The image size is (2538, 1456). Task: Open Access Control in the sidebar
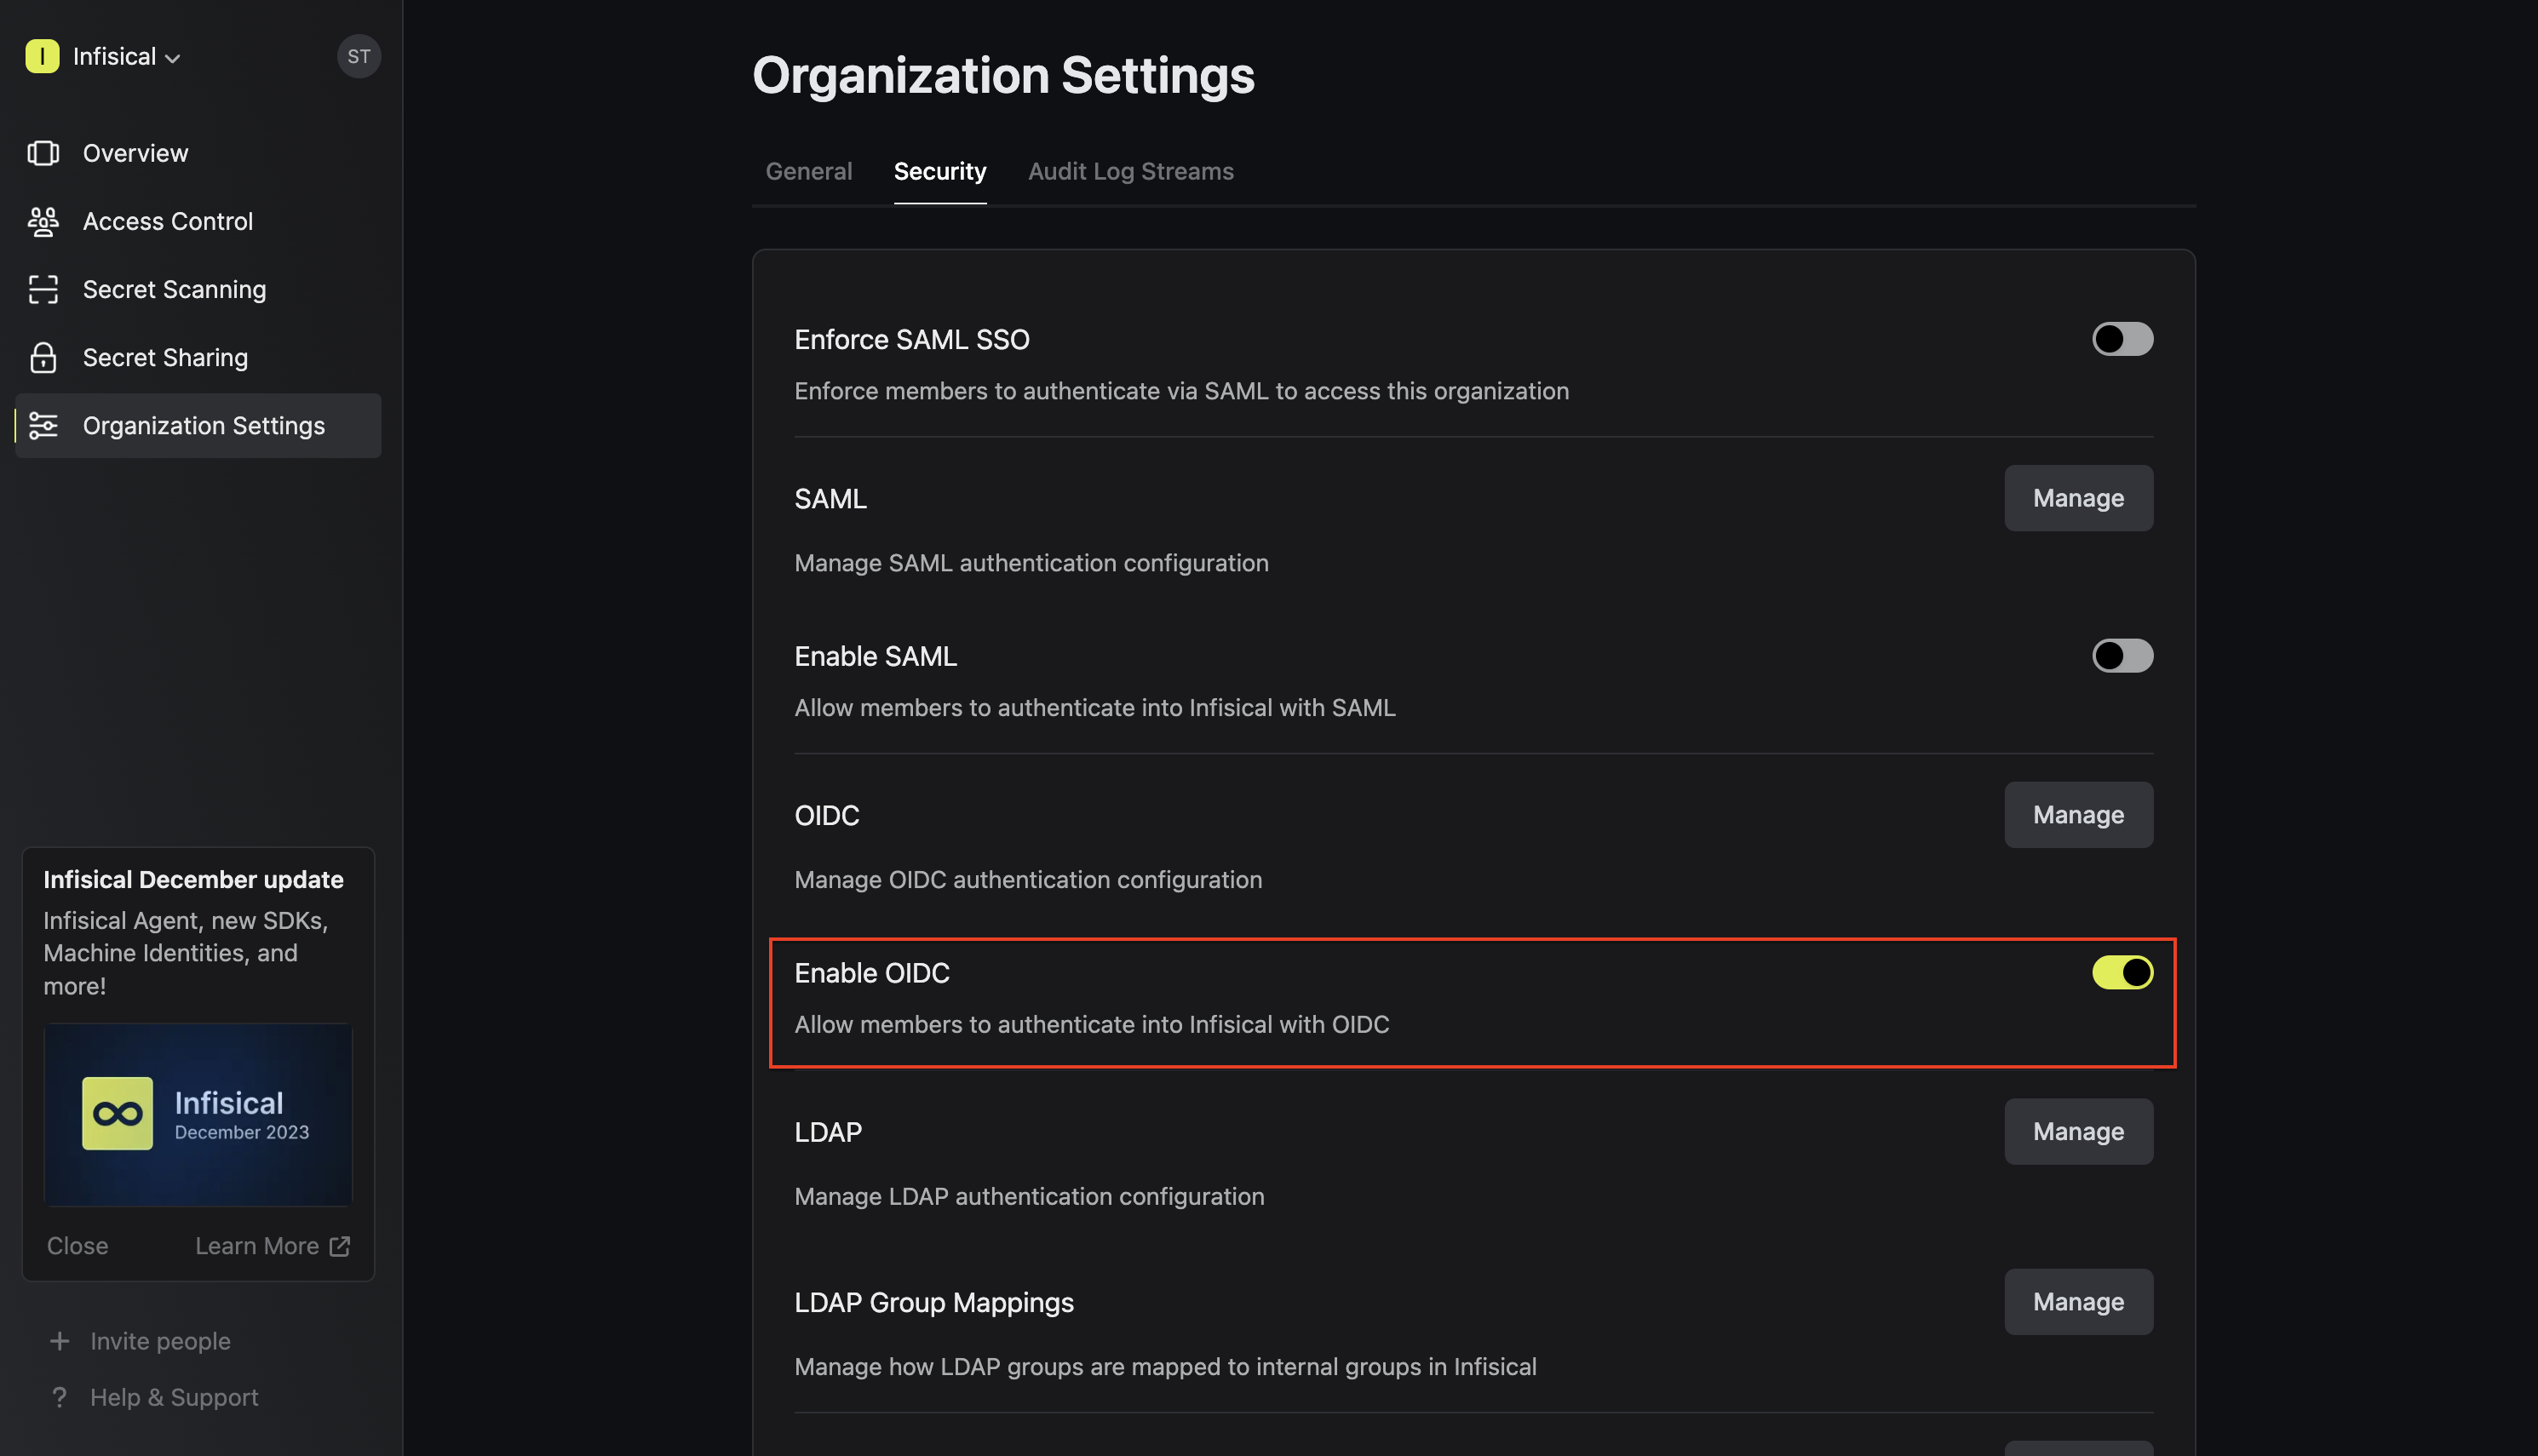pyautogui.click(x=198, y=221)
